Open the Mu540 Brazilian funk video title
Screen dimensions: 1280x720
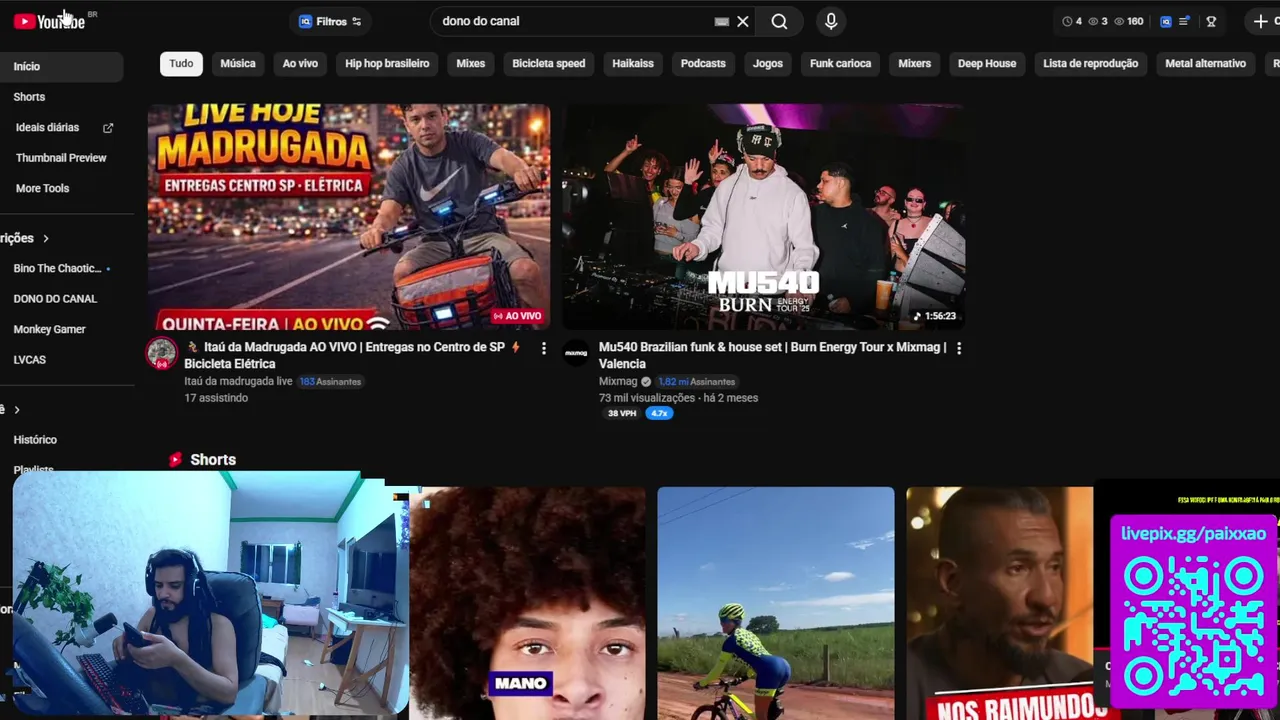(772, 355)
